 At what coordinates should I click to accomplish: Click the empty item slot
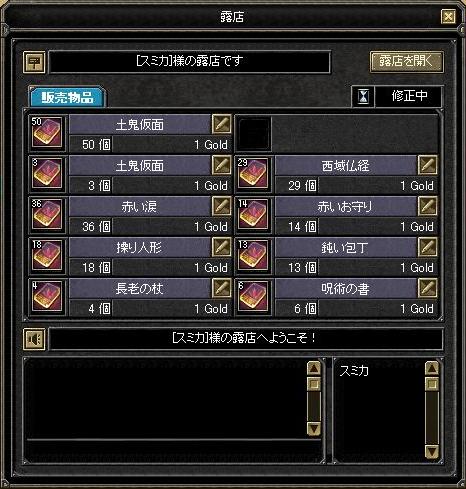click(x=254, y=134)
